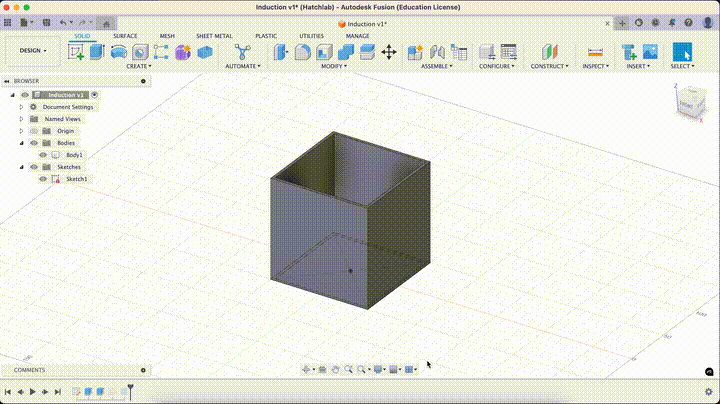Select the Combine tool
720x404 pixels.
[x=346, y=52]
